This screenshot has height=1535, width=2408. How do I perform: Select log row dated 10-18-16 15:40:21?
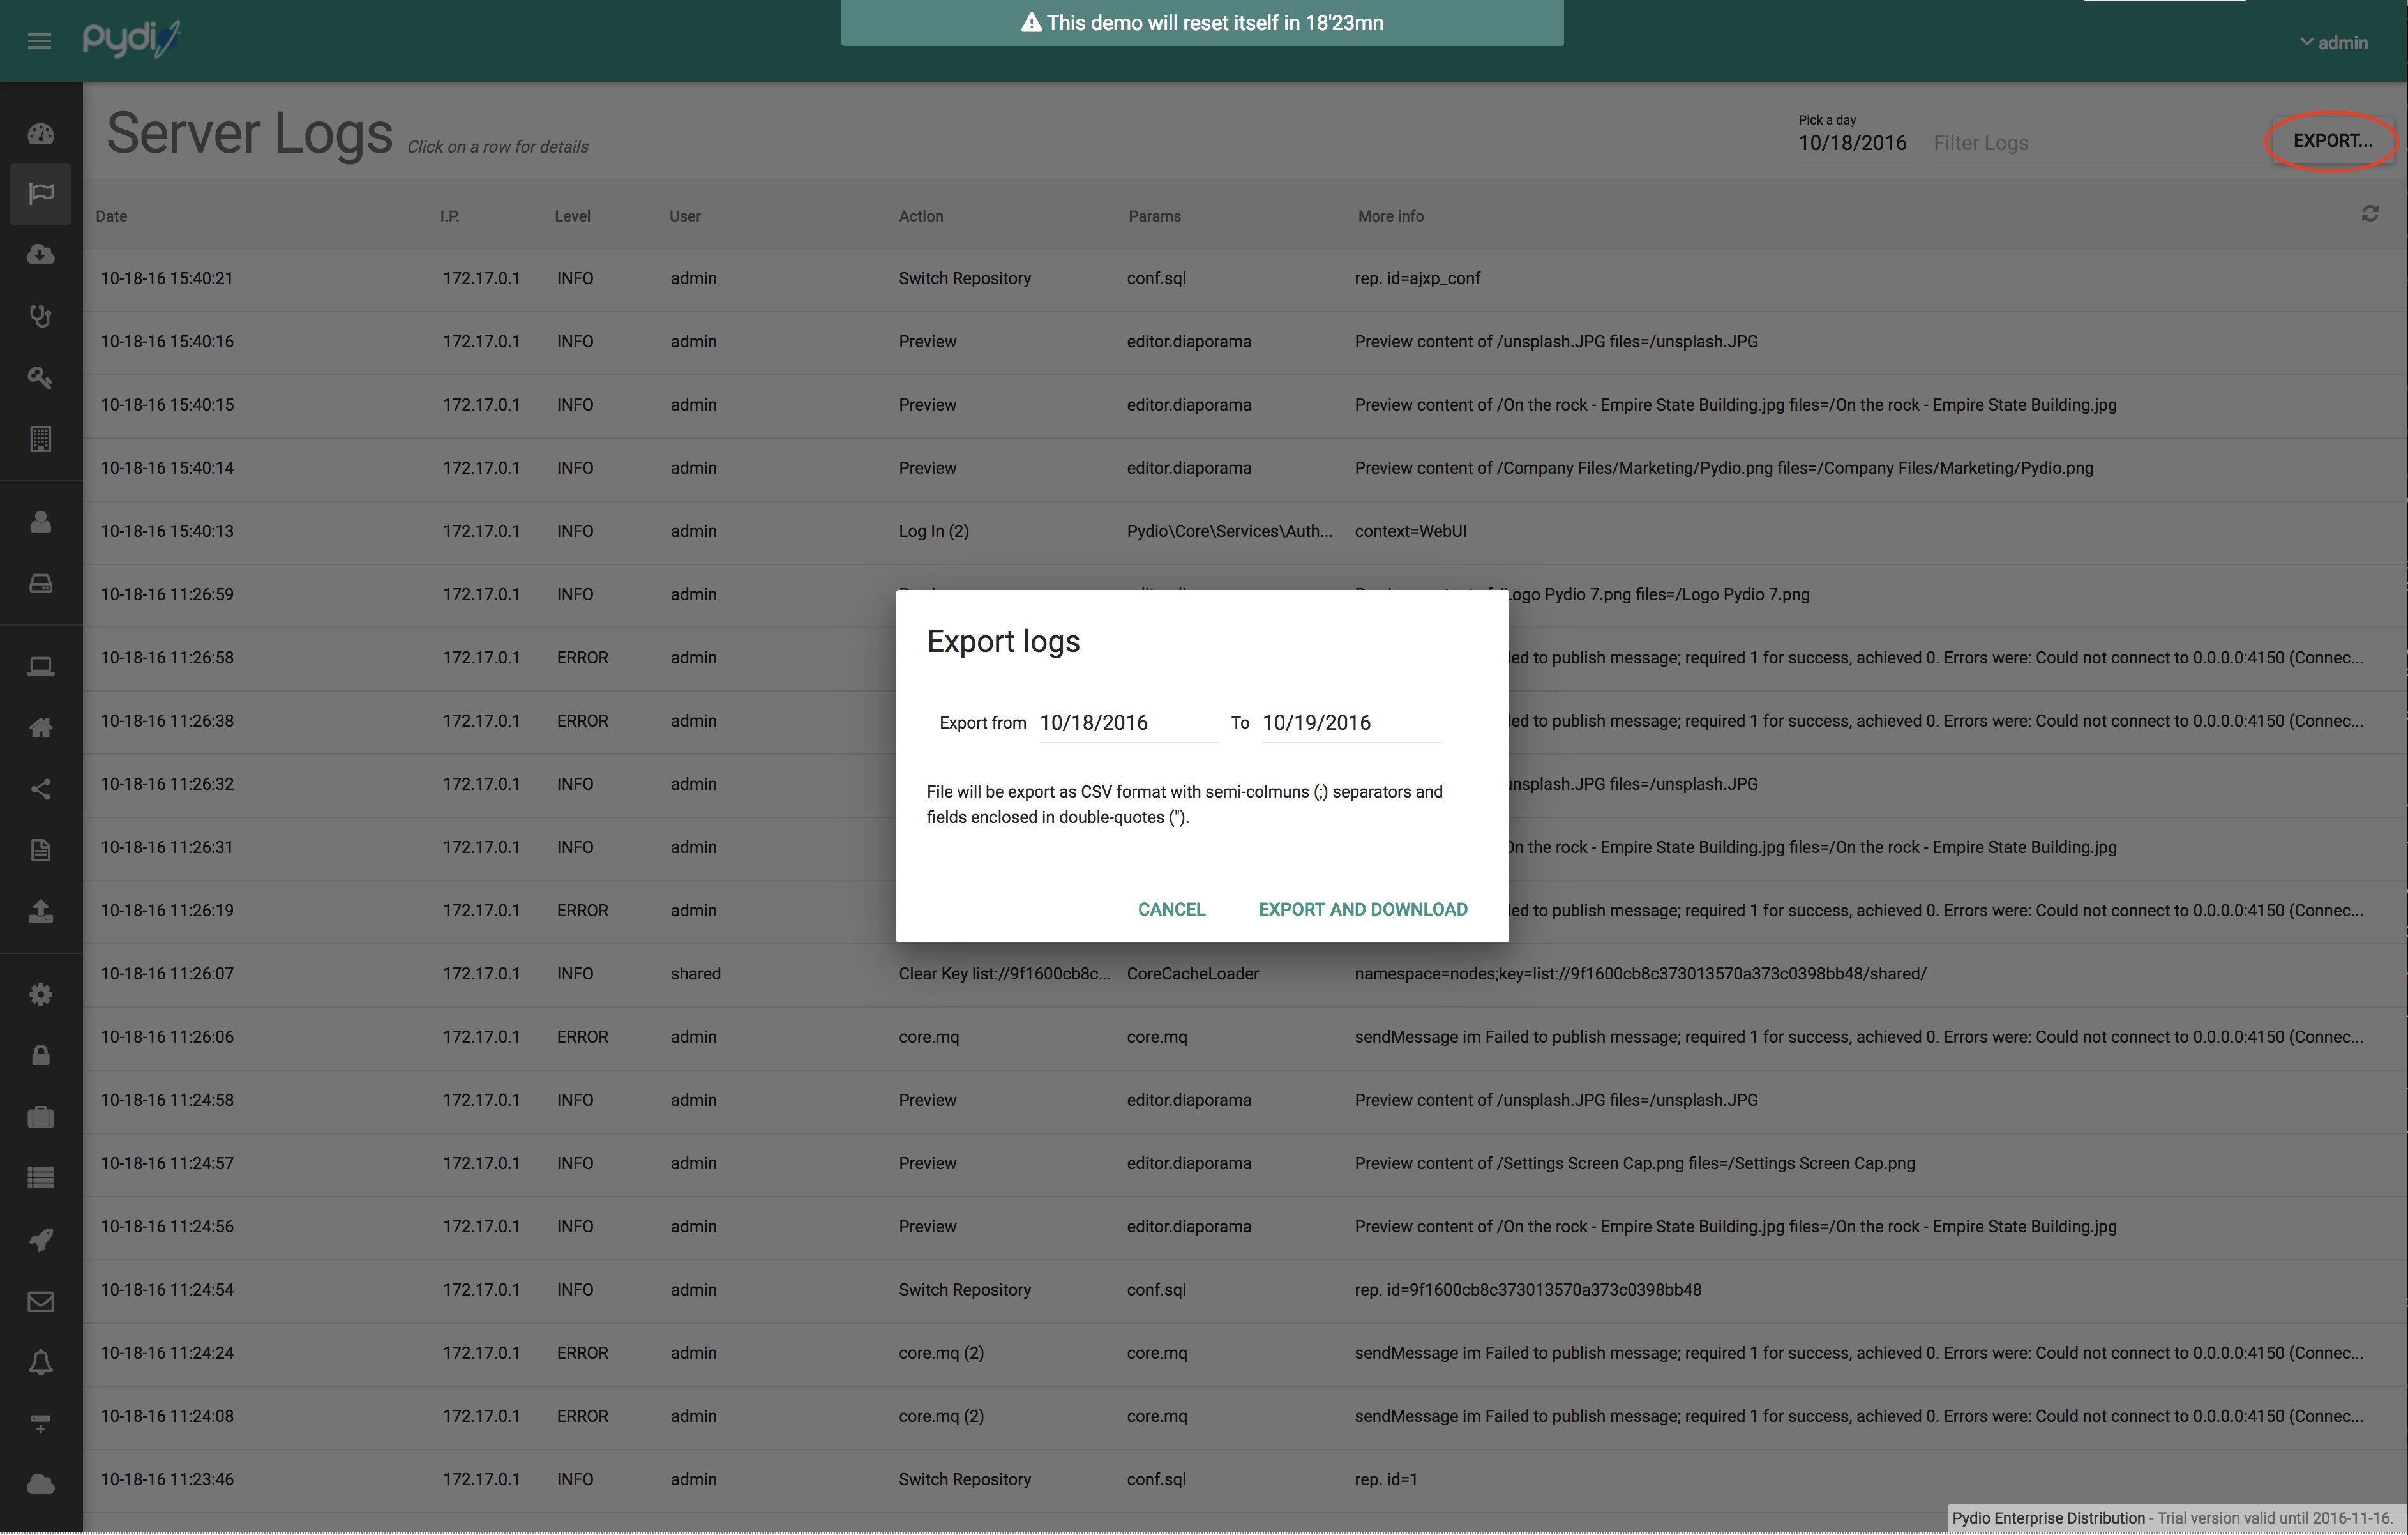tap(1245, 279)
